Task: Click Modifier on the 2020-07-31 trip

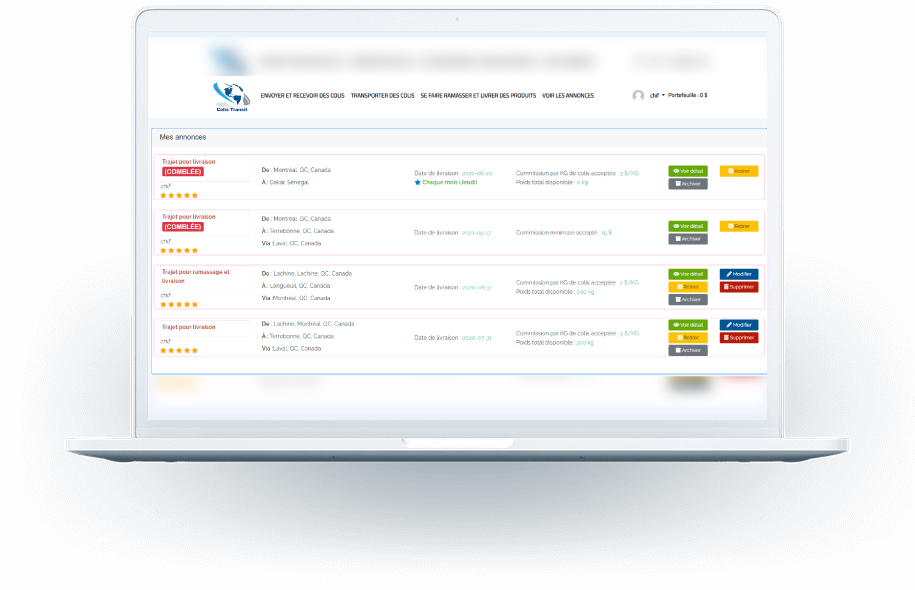Action: click(x=739, y=325)
